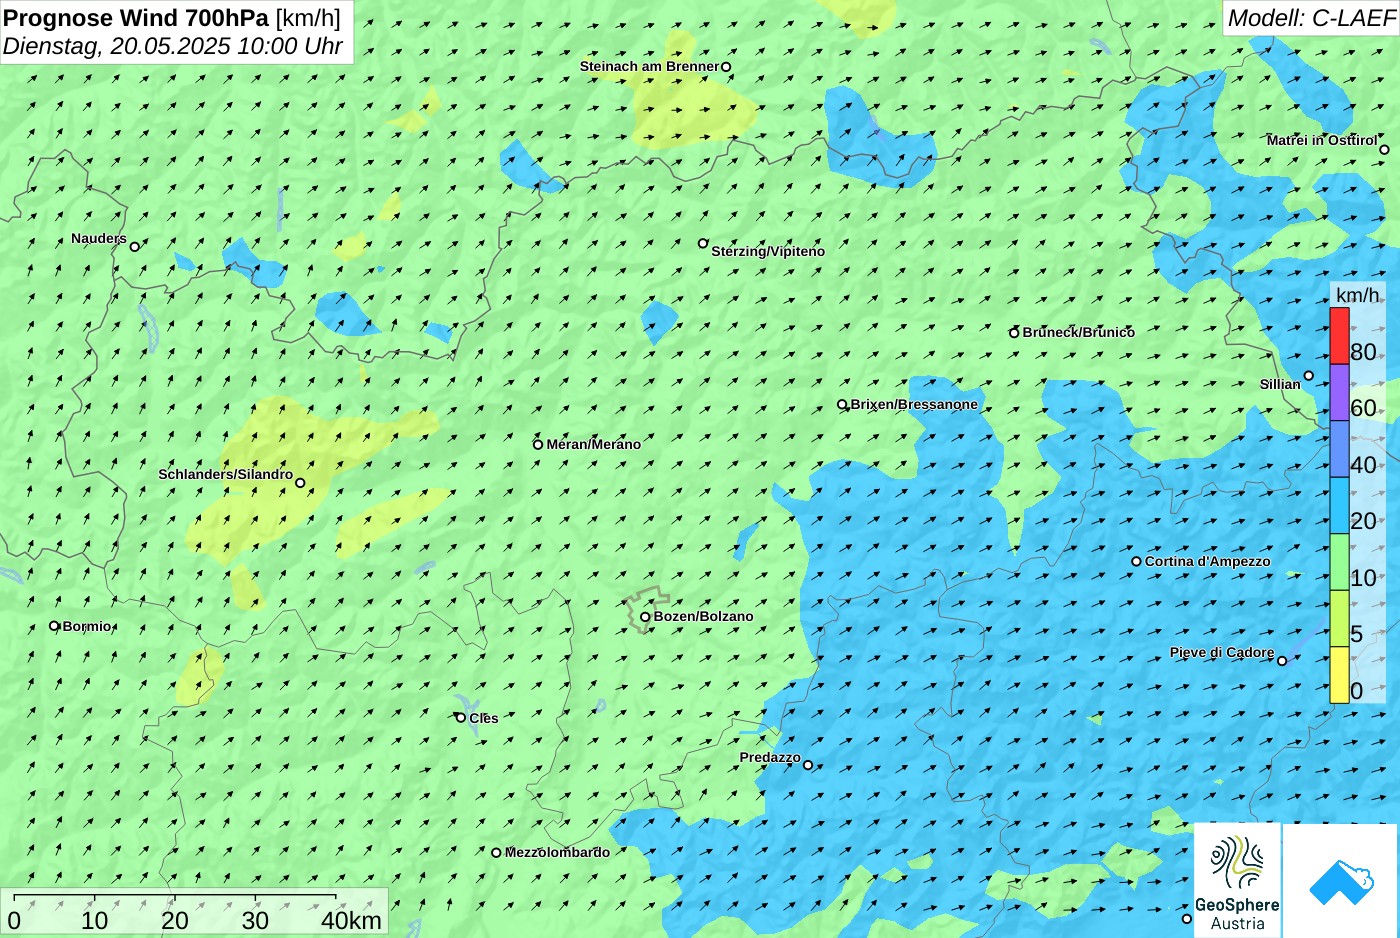Select the Bruneck/Brunico location dot
Image resolution: width=1400 pixels, height=938 pixels.
coord(1014,333)
